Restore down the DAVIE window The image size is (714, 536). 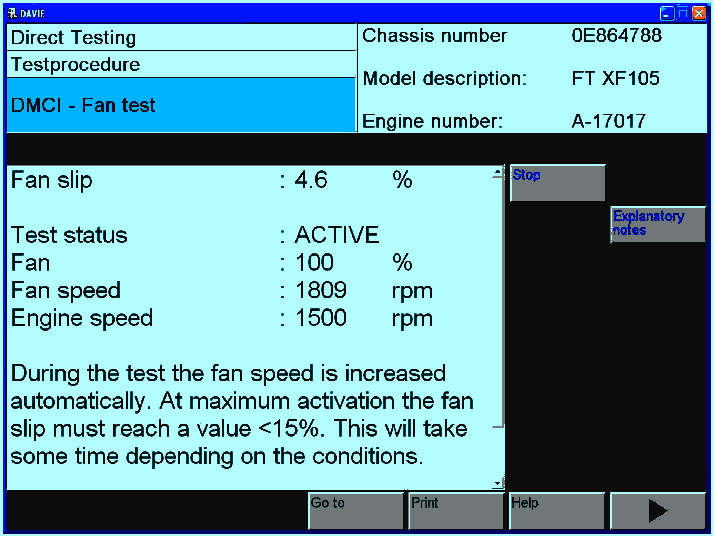point(682,12)
